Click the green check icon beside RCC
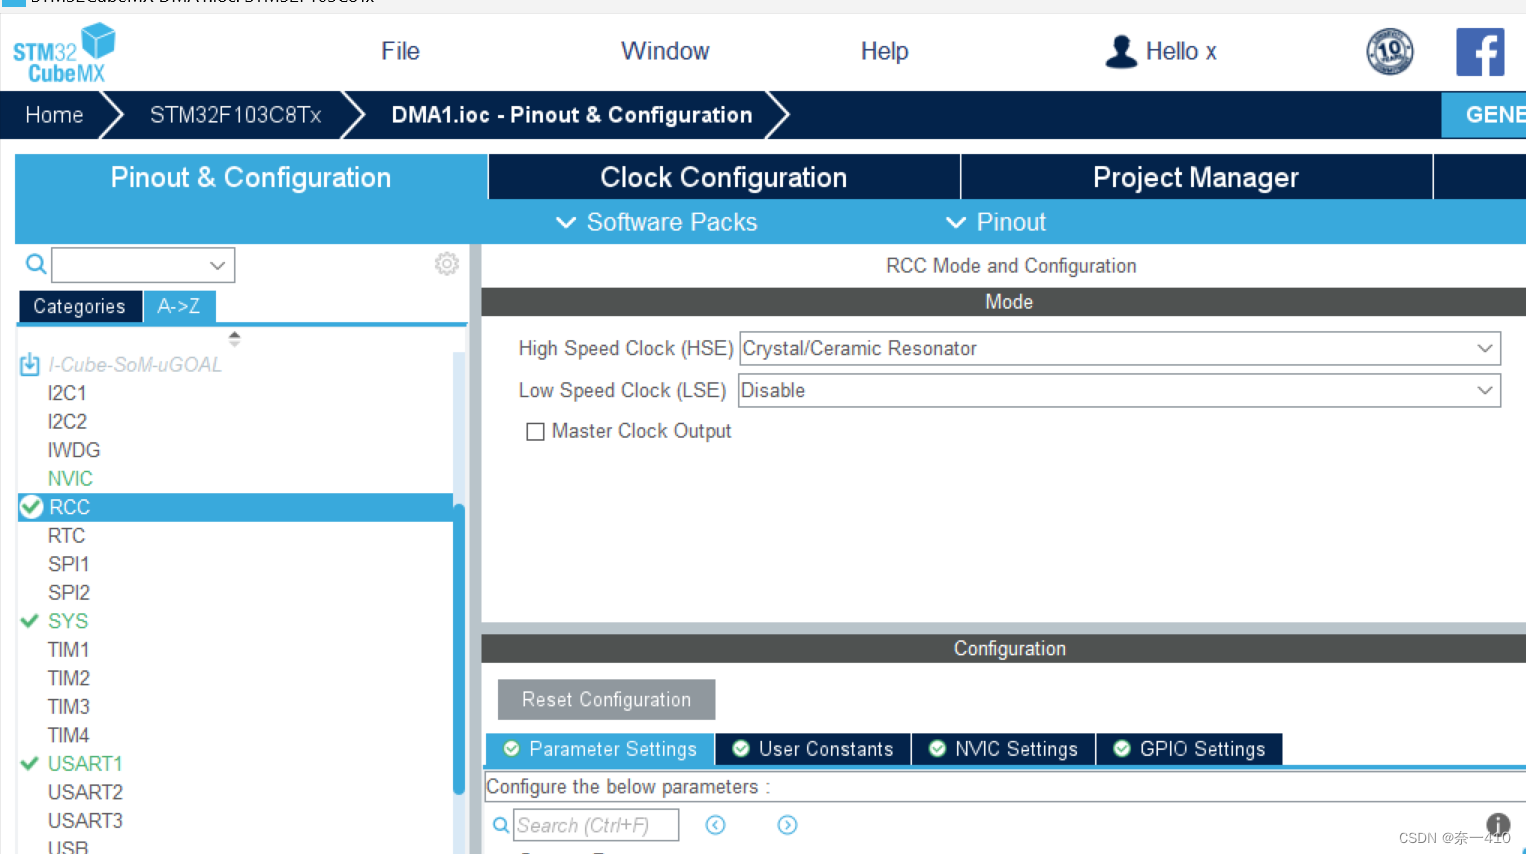 pyautogui.click(x=32, y=507)
